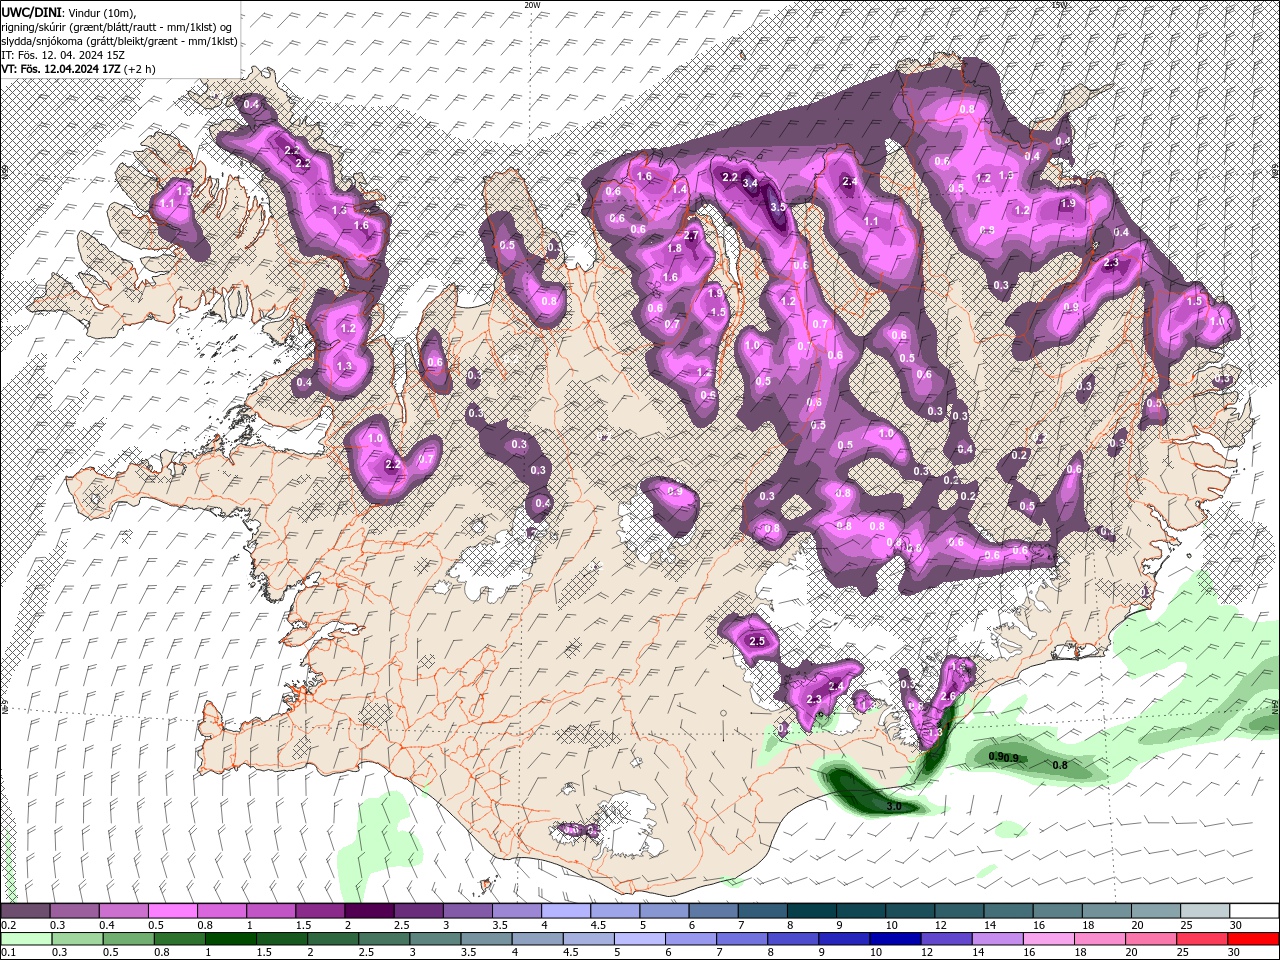
Task: Click the 1.9 value in the northeast snow band
Action: [1068, 203]
